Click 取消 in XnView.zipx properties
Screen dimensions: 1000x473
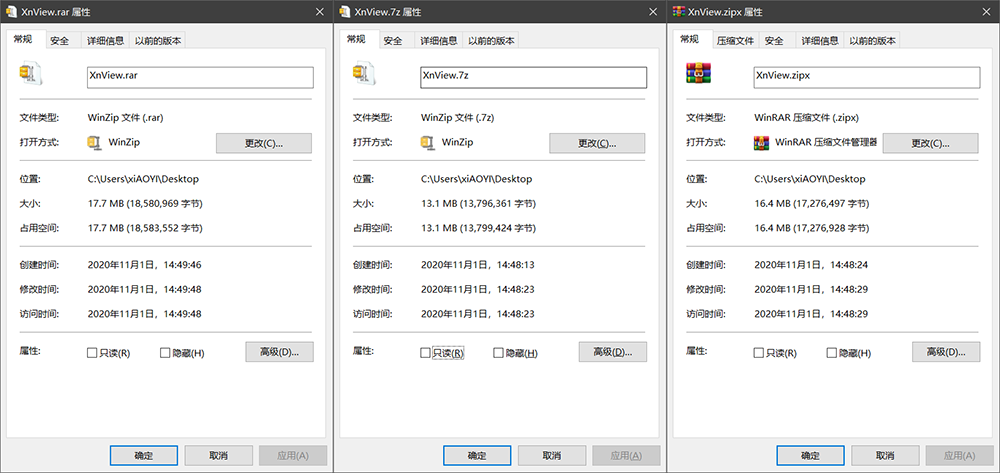coord(885,456)
